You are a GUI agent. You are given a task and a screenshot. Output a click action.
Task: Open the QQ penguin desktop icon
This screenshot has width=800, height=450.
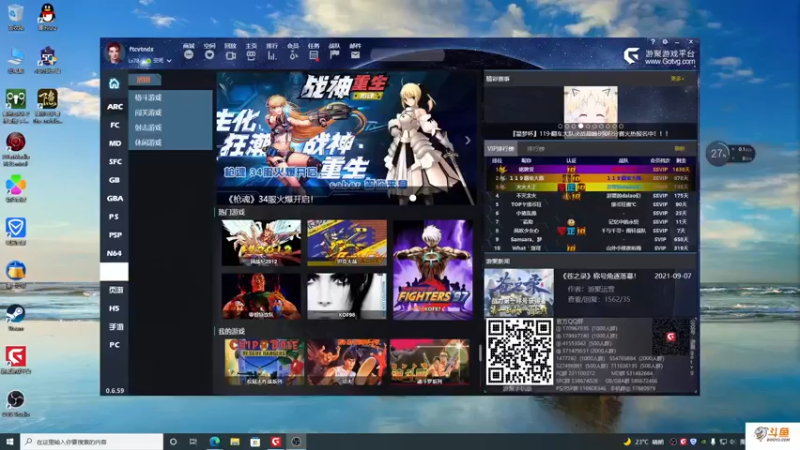point(47,16)
